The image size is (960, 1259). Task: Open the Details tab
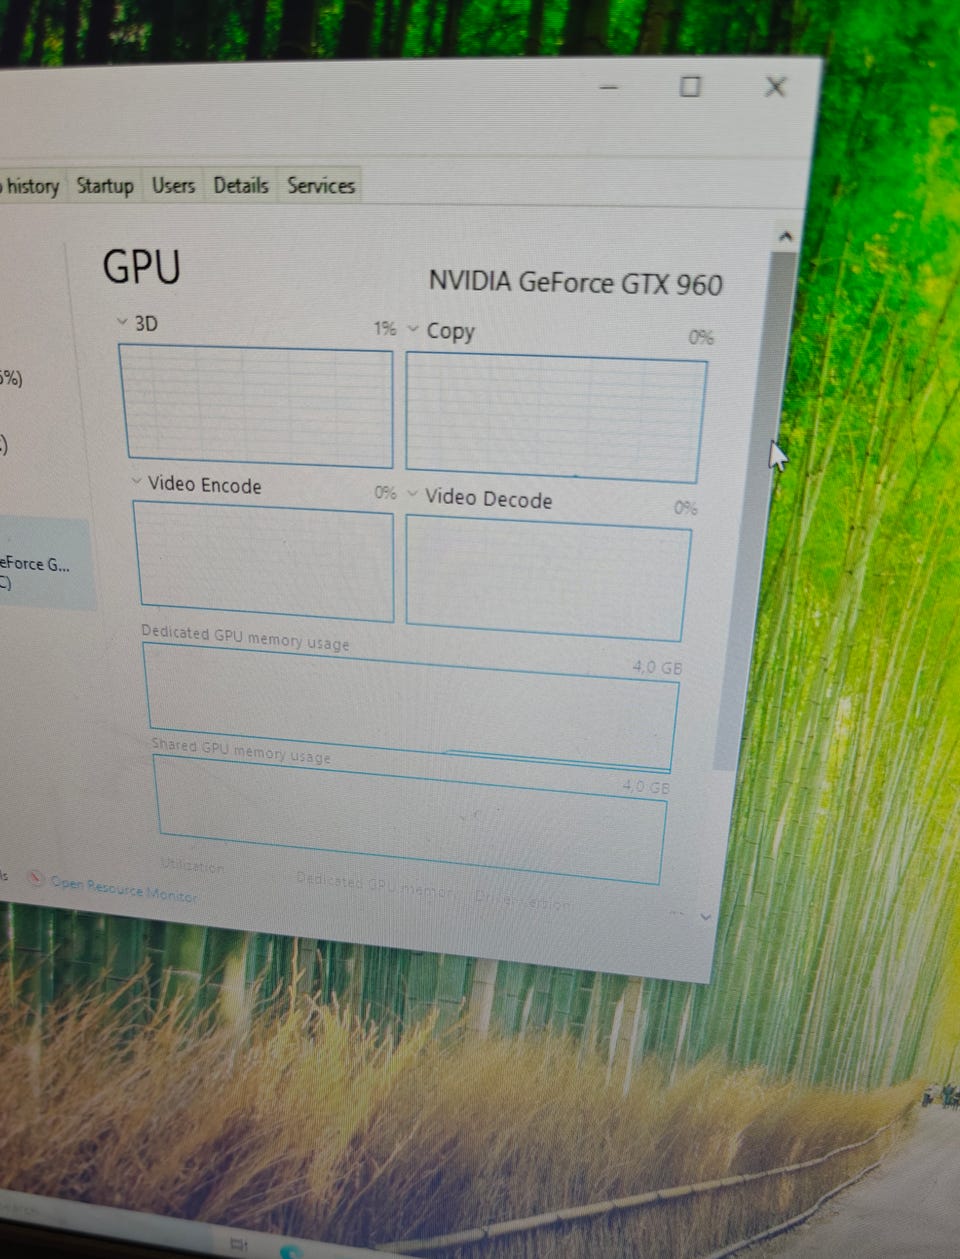tap(241, 185)
